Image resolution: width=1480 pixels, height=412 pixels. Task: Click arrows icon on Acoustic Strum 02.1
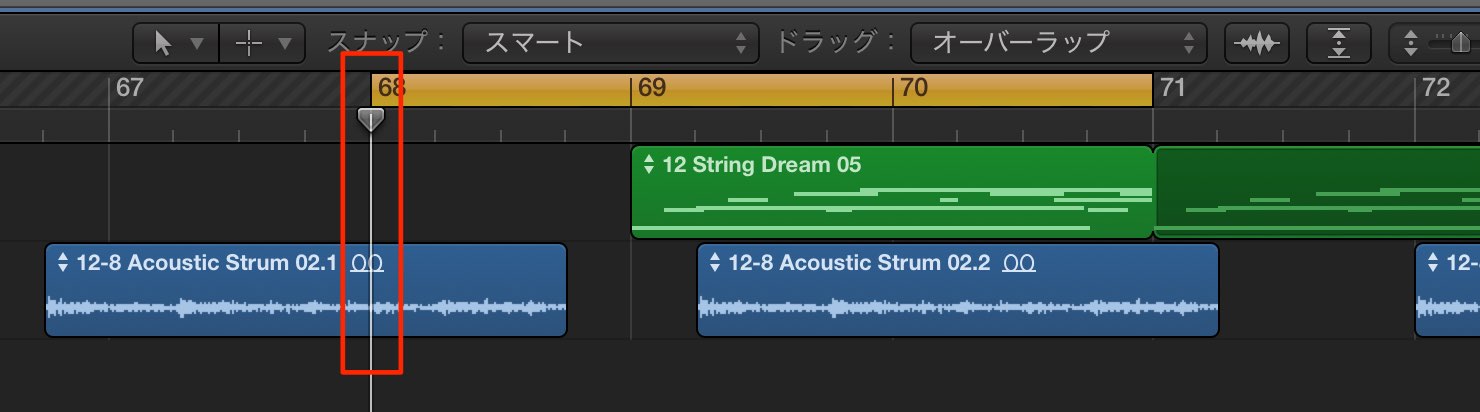63,263
